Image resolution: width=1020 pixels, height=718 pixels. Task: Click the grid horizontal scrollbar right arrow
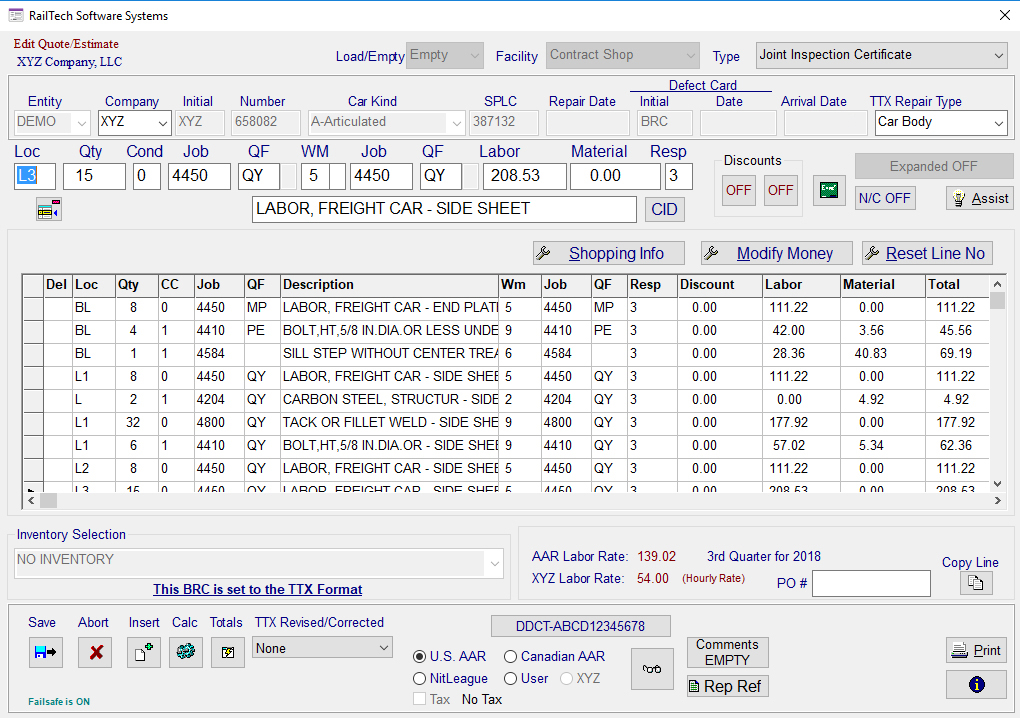997,500
